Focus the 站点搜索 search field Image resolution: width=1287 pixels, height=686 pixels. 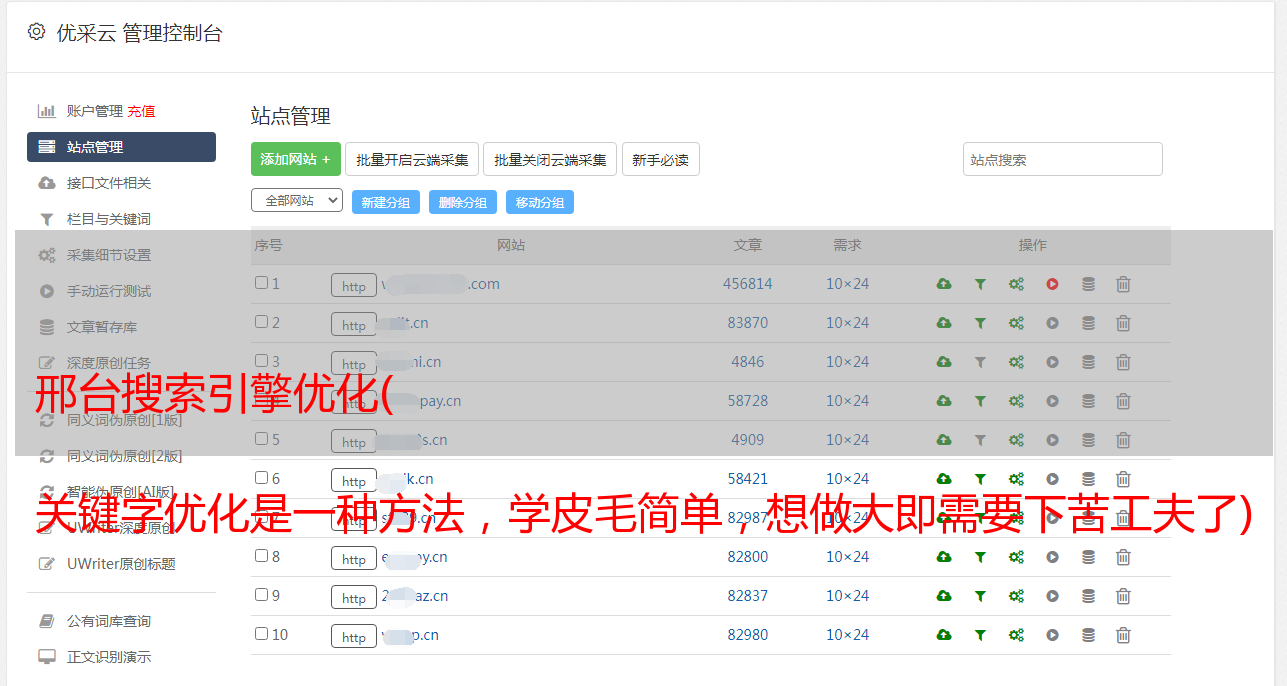point(1063,159)
